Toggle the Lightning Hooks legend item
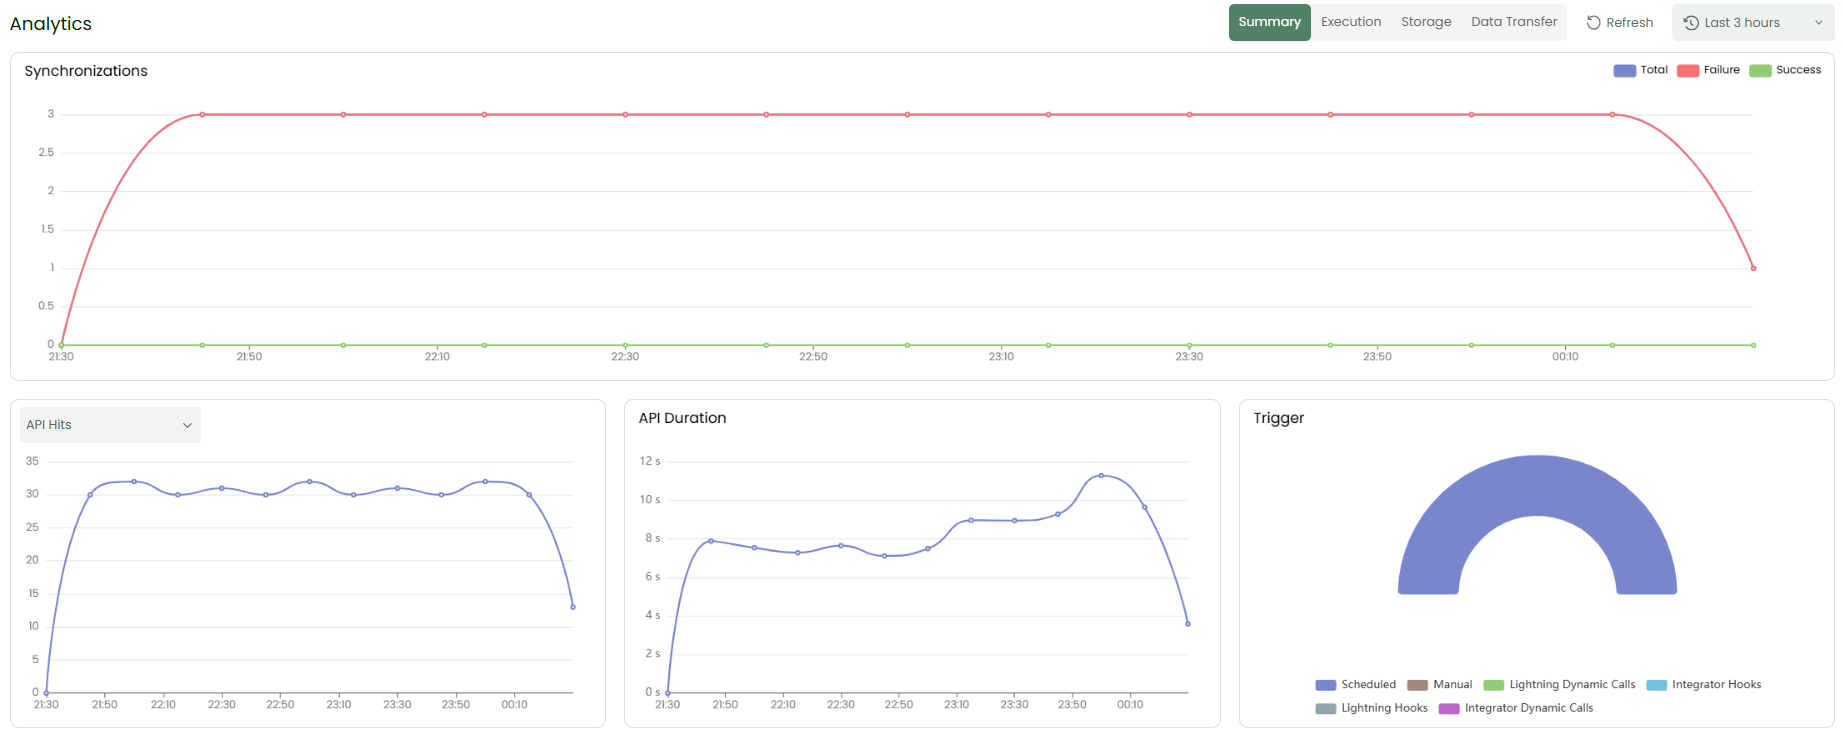The width and height of the screenshot is (1843, 750). click(x=1371, y=708)
